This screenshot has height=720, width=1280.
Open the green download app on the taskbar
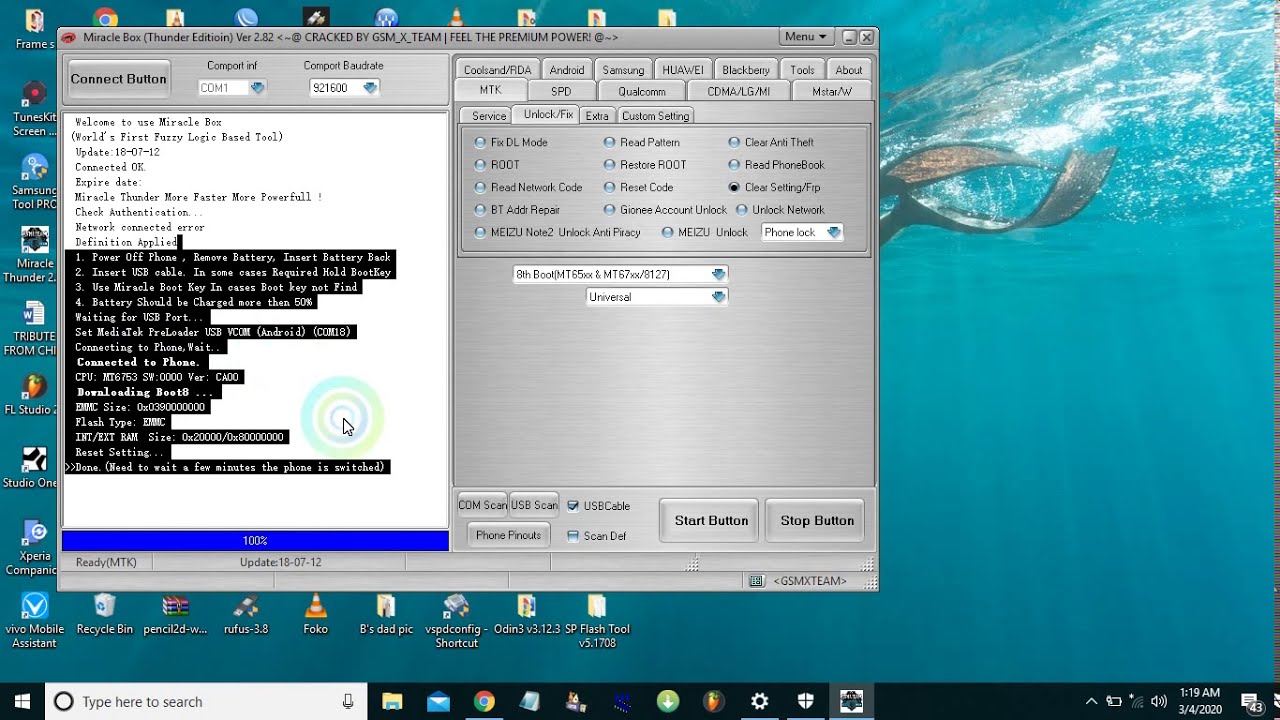[x=668, y=701]
